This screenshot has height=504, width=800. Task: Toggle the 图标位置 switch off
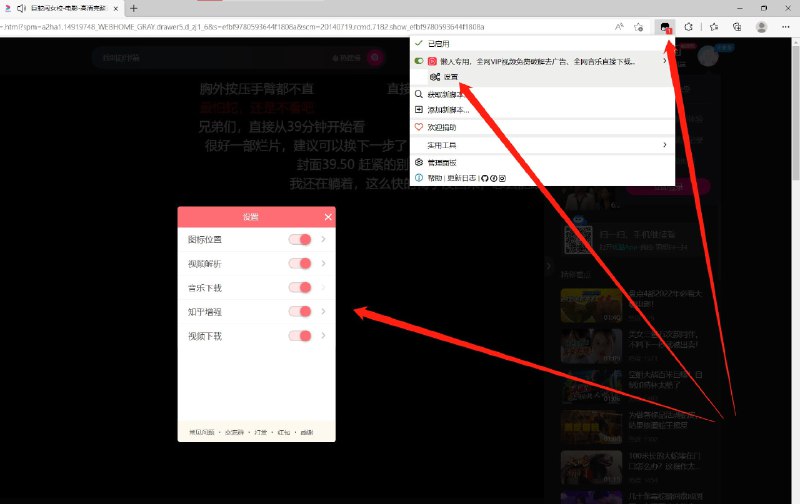300,240
